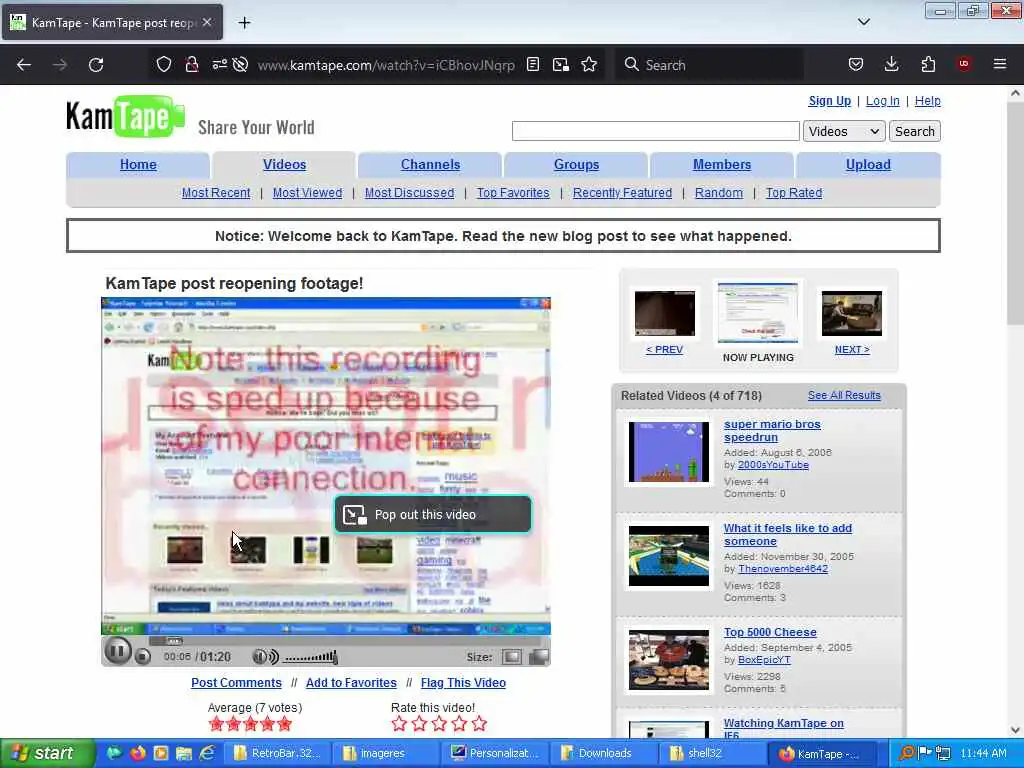Open the Members navigation tab
This screenshot has height=768, width=1024.
coord(722,165)
